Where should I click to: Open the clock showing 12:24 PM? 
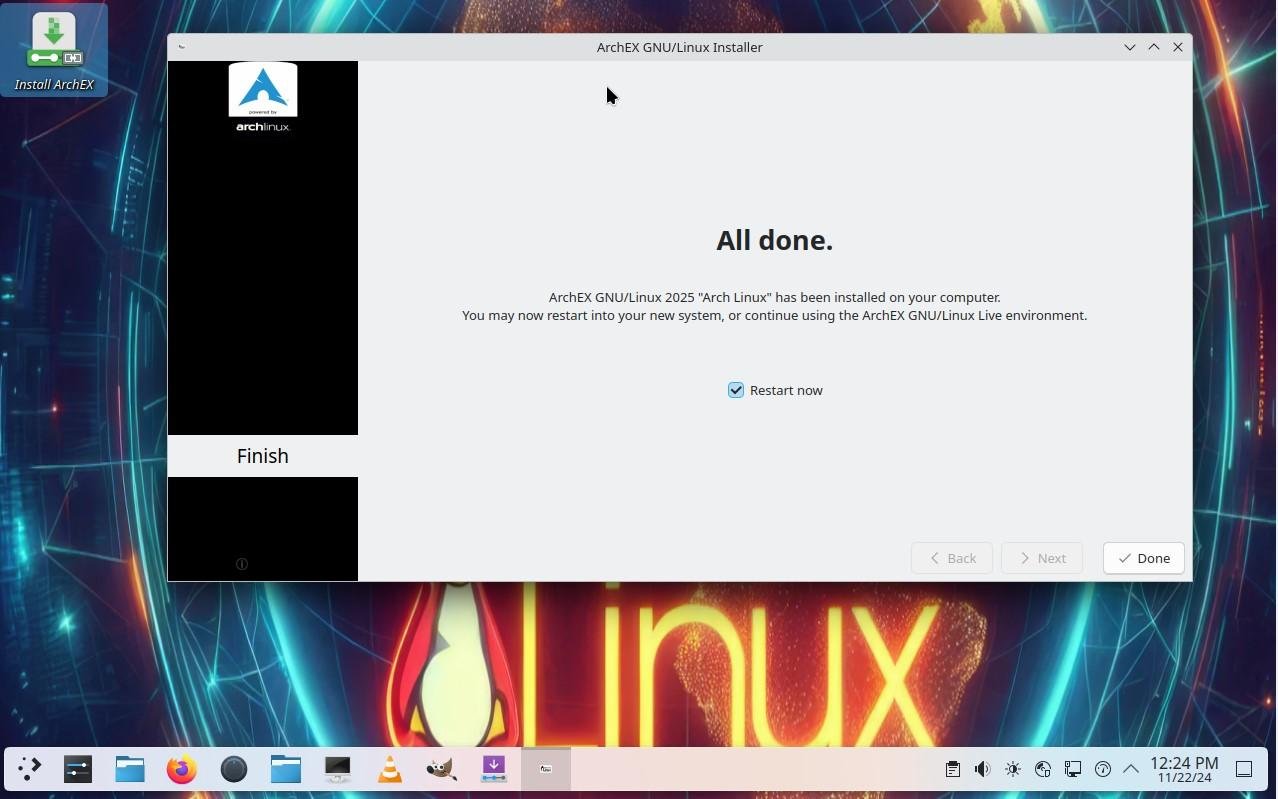(x=1184, y=769)
